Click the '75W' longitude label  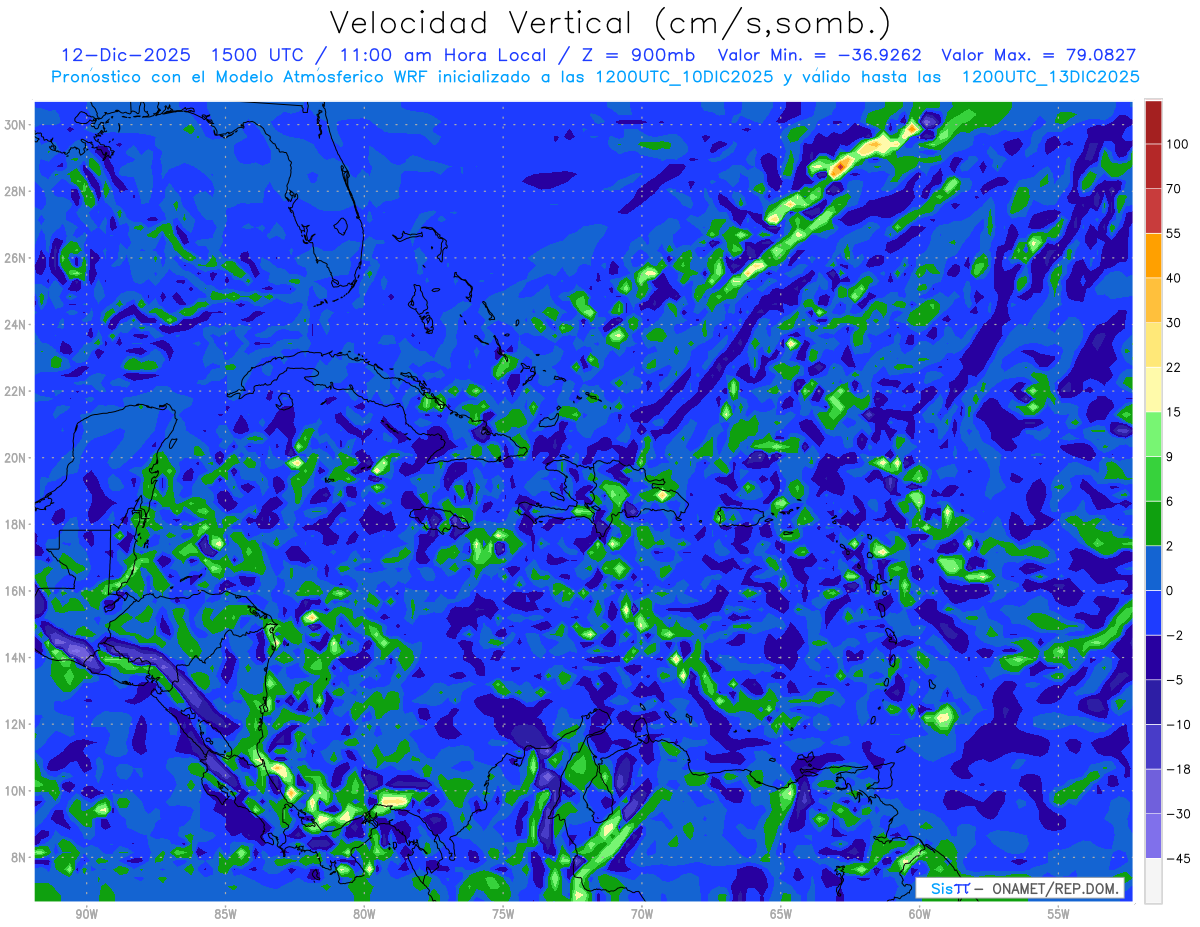pos(503,915)
